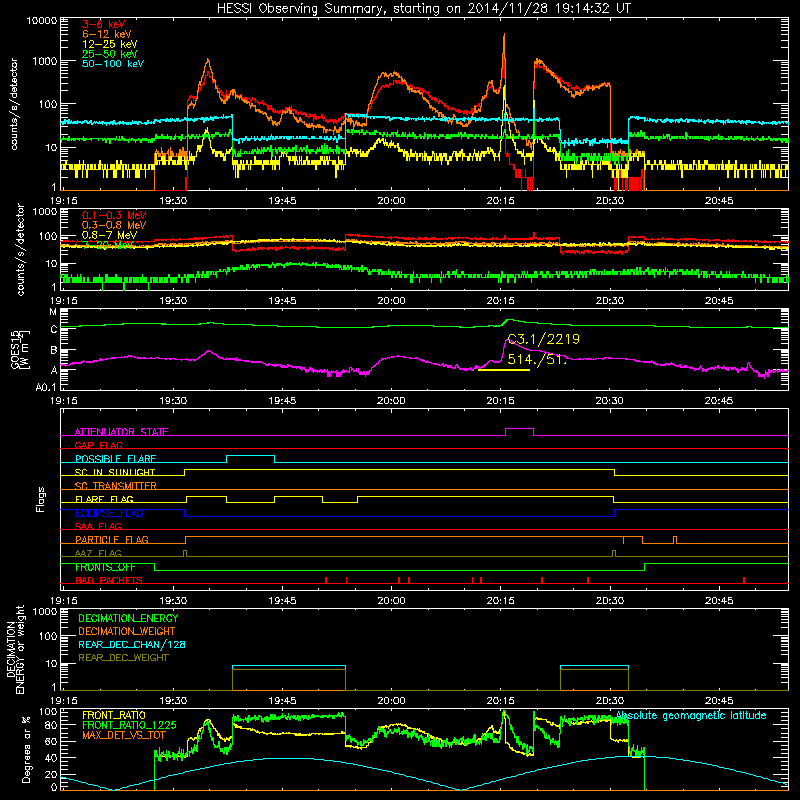Click the FLARE_FLAG label
Viewport: 800px width, 800px height.
[x=104, y=499]
